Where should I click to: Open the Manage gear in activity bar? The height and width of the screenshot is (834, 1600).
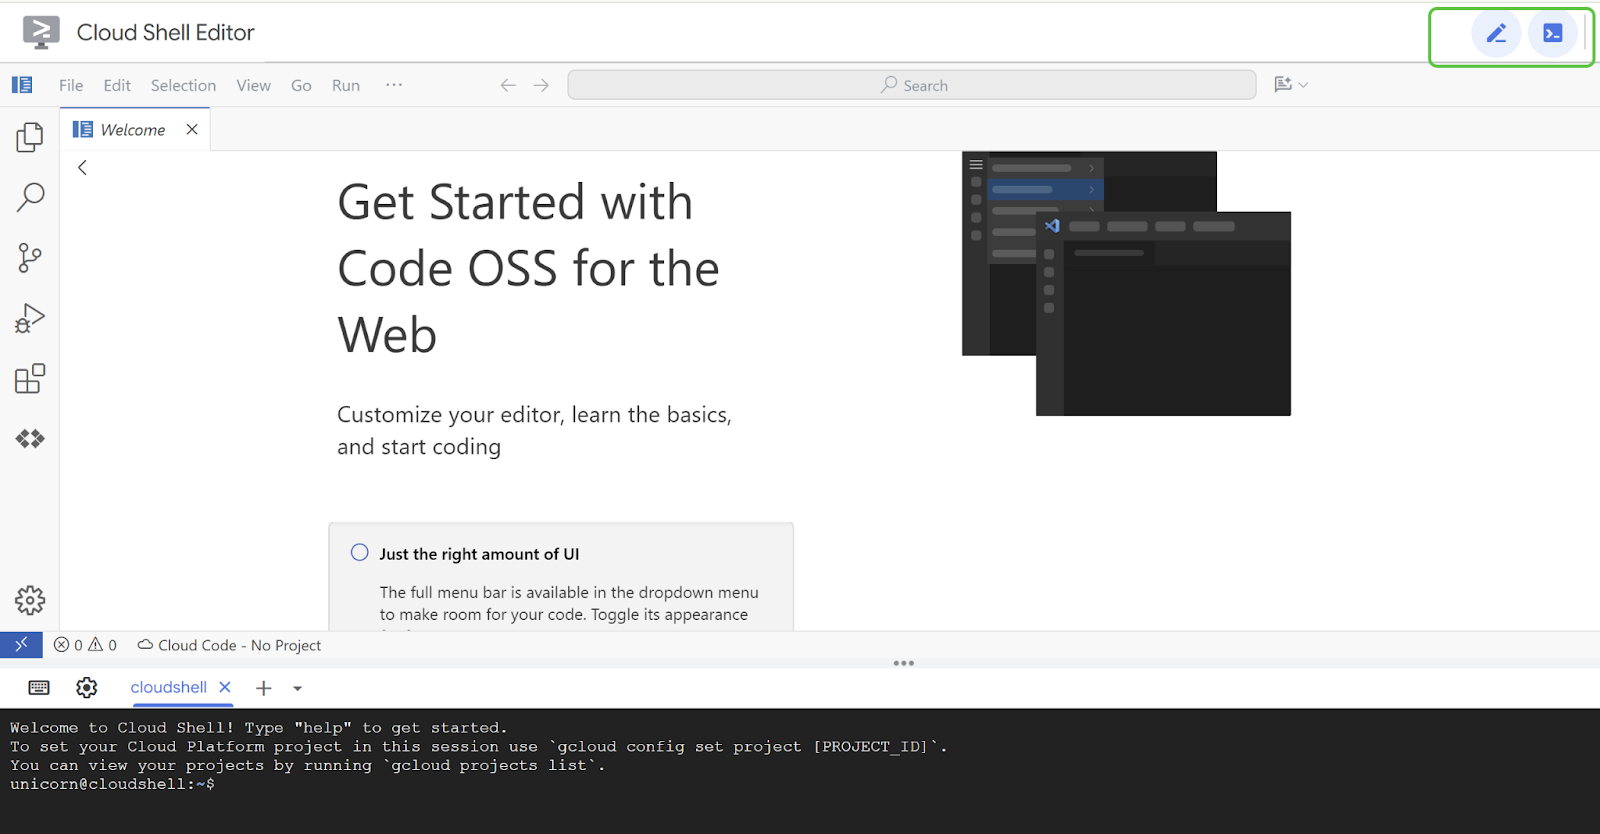coord(30,600)
